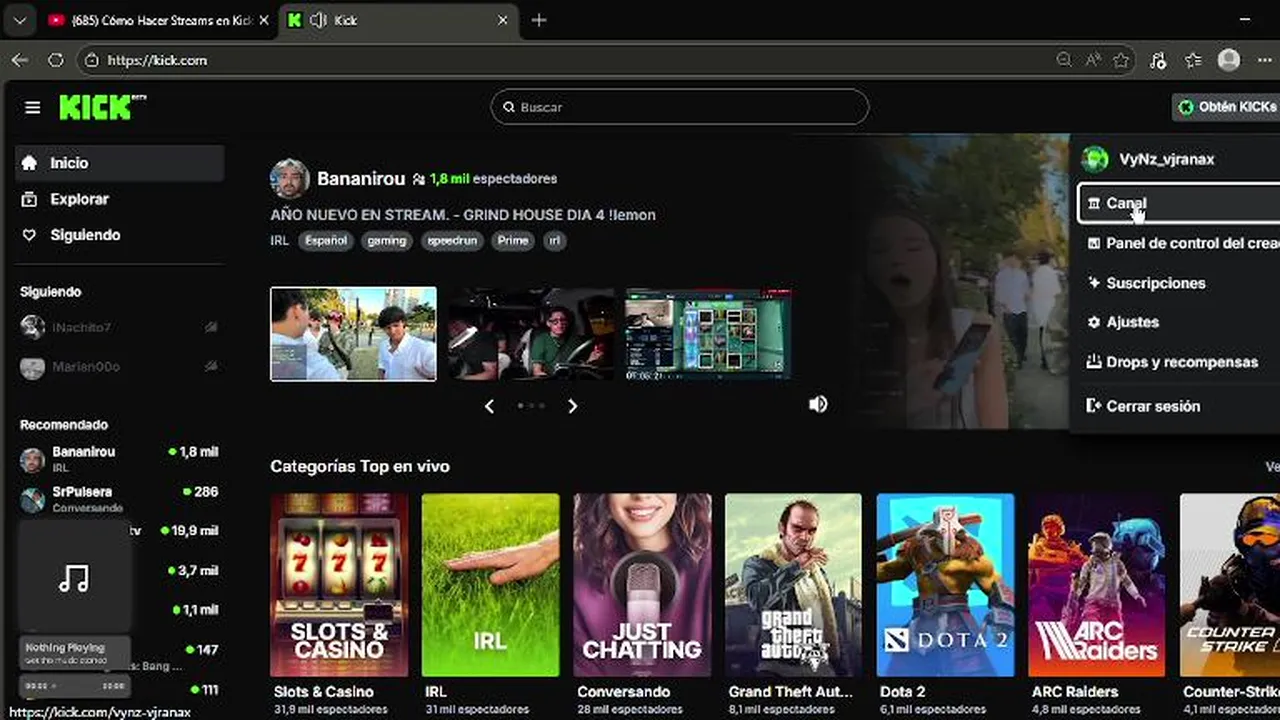Click the read aloud icon in address bar

click(x=1093, y=60)
